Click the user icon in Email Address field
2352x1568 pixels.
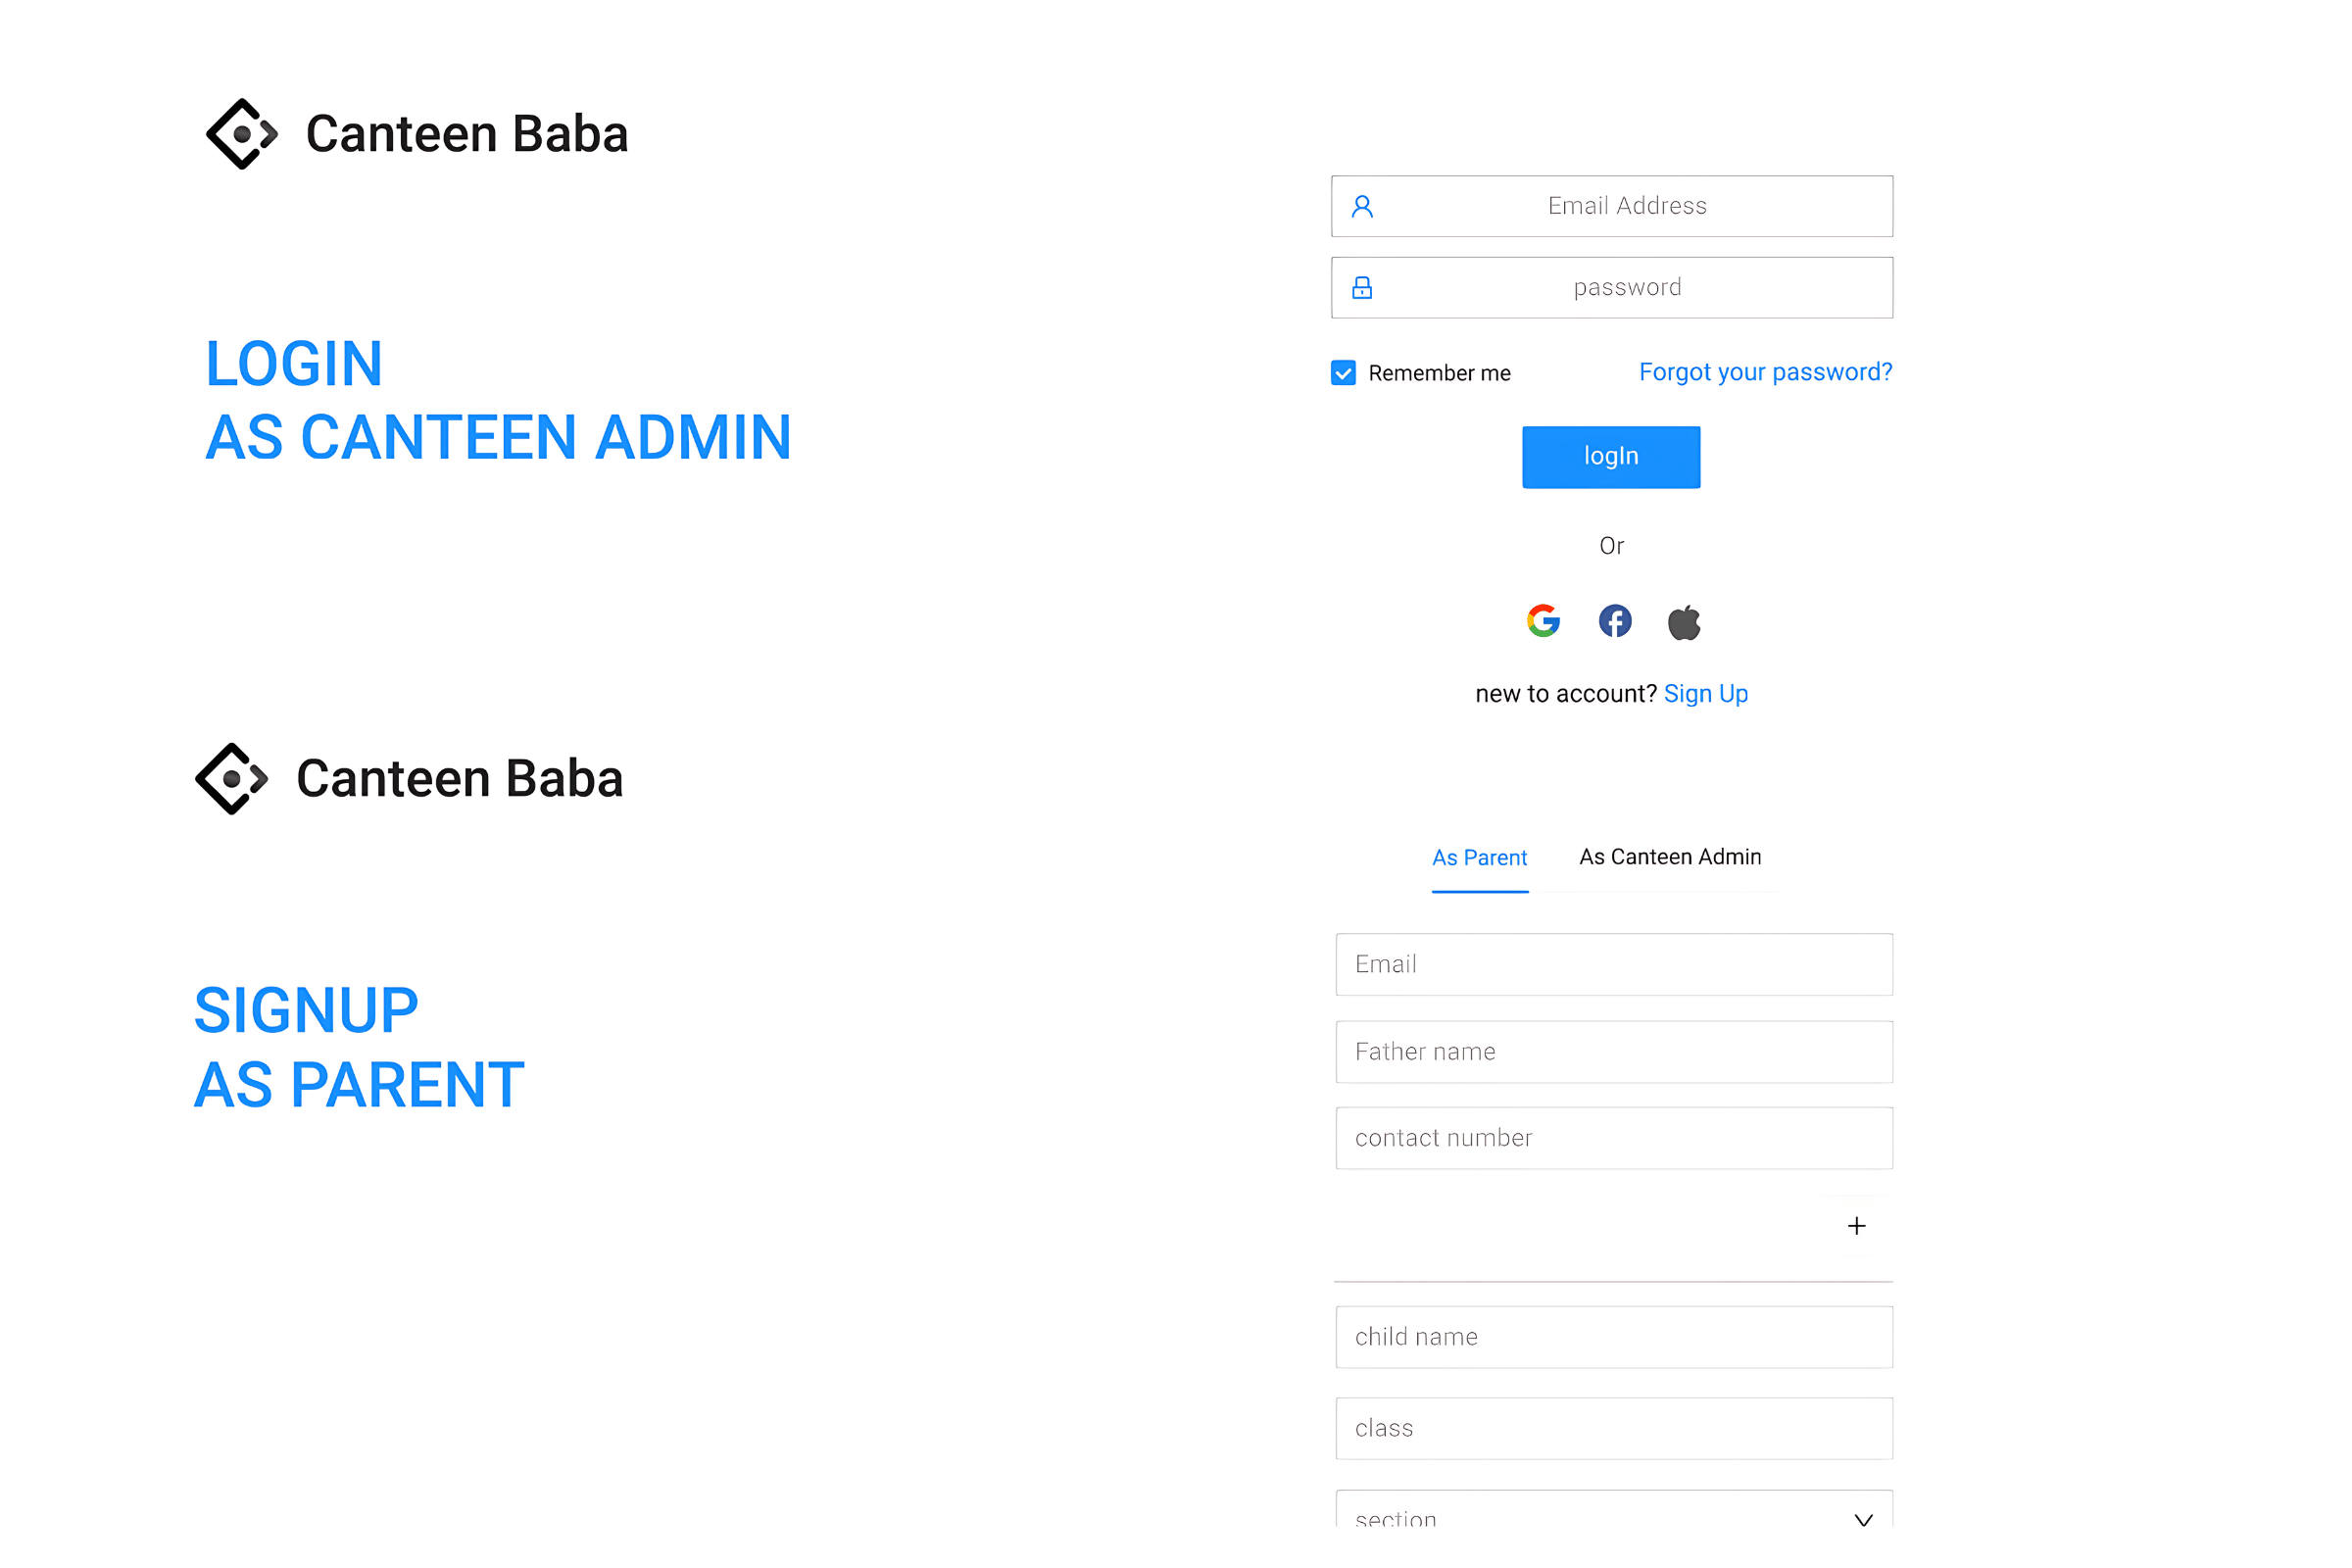click(x=1362, y=207)
